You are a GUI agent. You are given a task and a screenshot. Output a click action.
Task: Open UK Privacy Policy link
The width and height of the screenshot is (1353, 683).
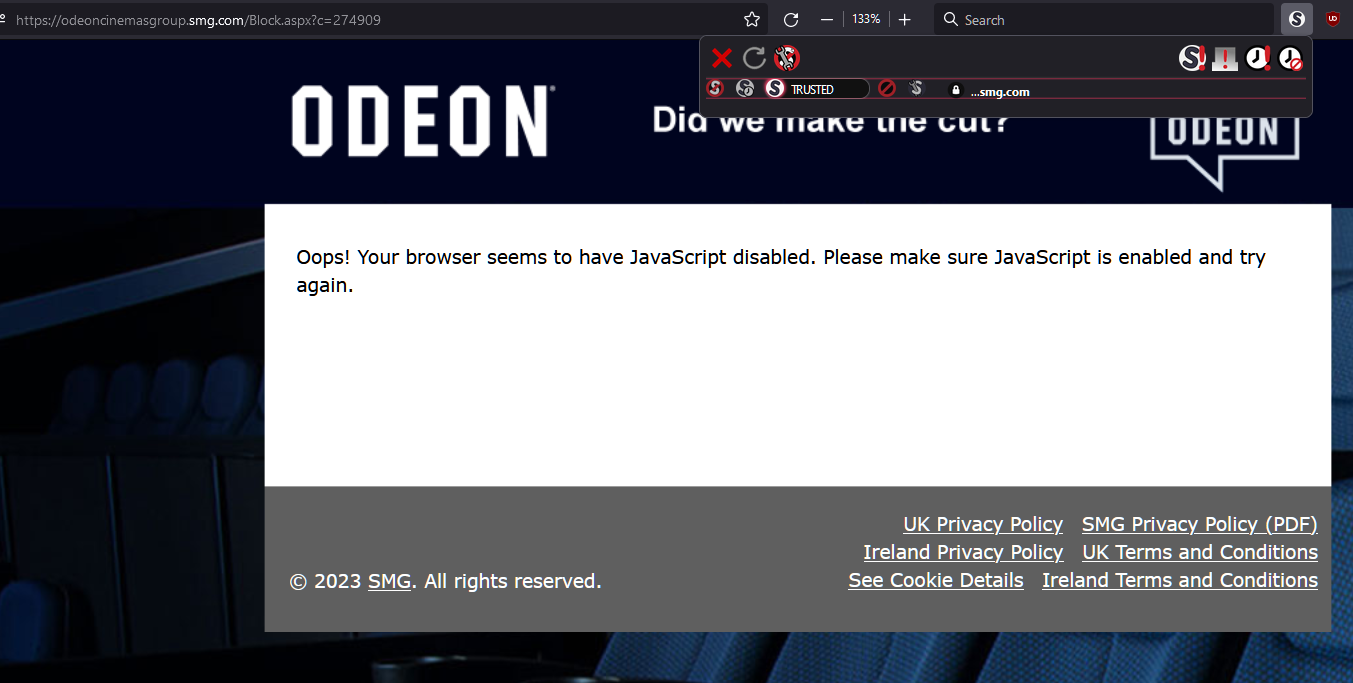pos(983,524)
